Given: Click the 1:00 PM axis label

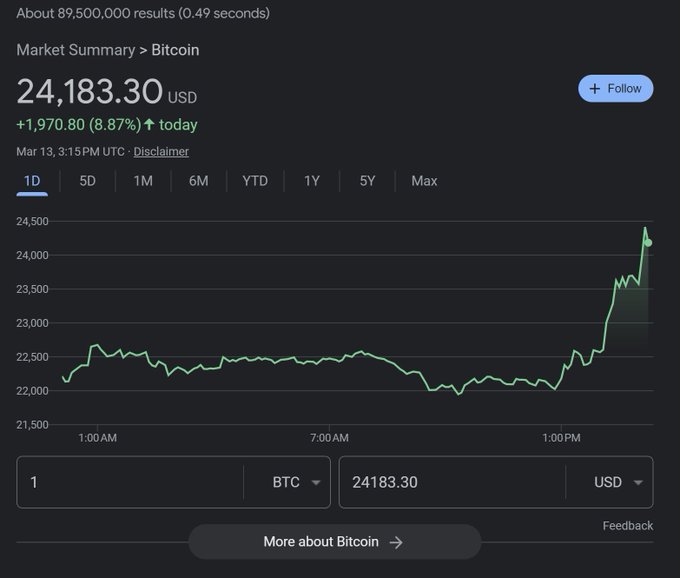Looking at the screenshot, I should [562, 438].
